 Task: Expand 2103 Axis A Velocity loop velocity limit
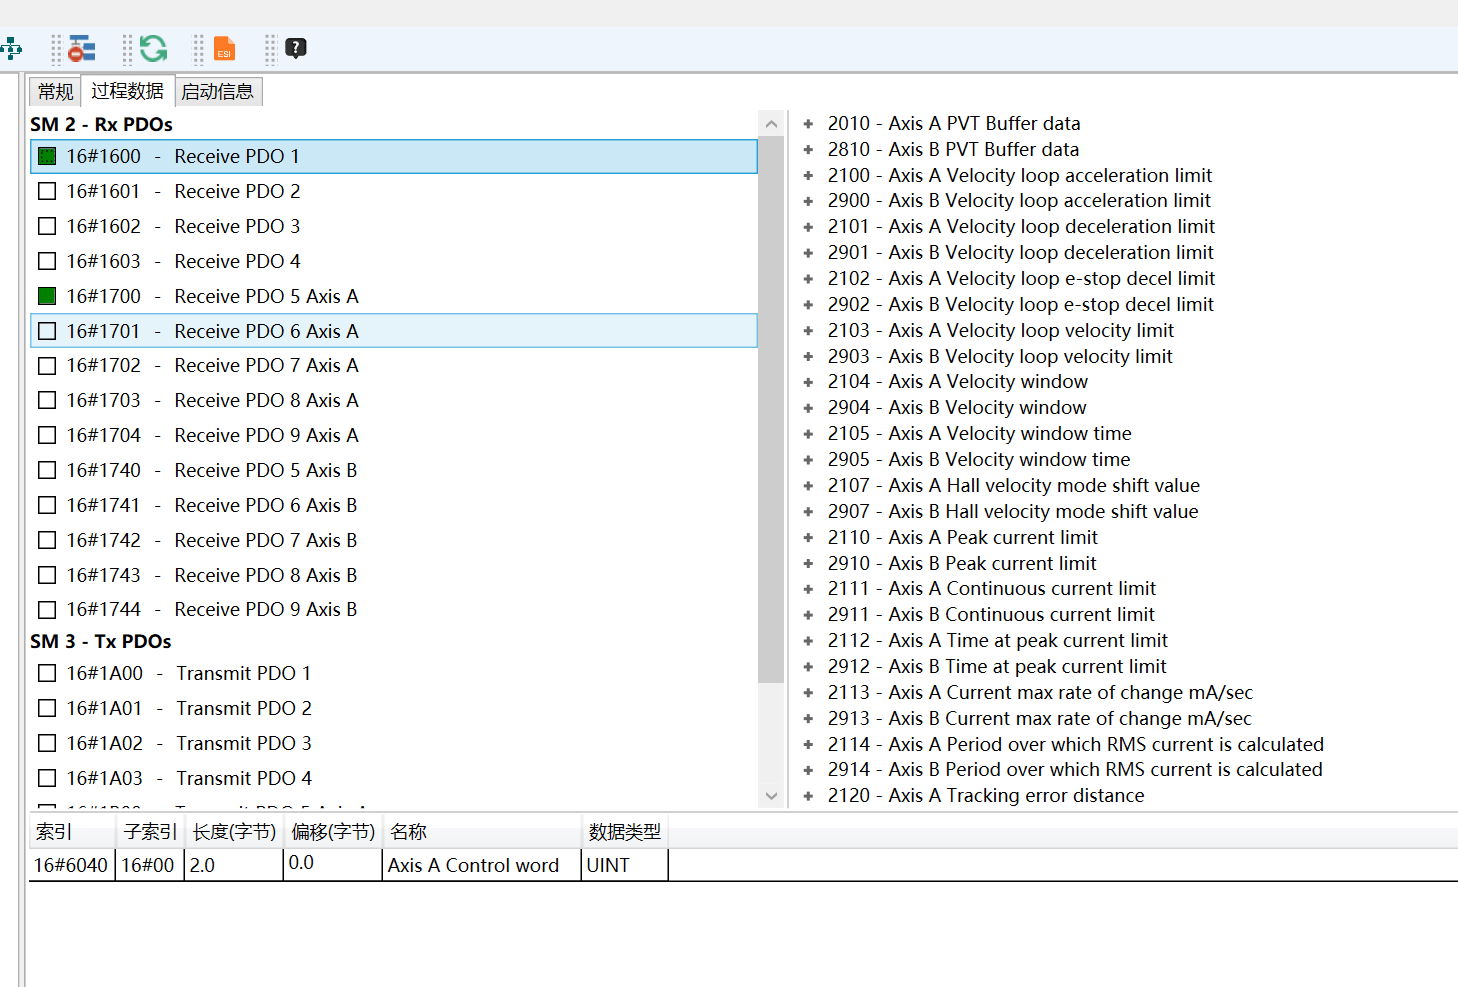[808, 331]
